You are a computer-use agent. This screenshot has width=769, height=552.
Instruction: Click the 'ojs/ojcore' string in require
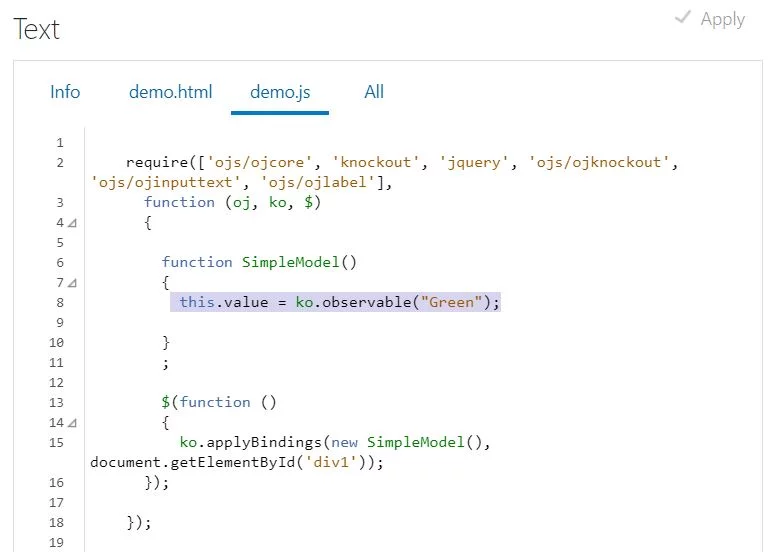259,162
